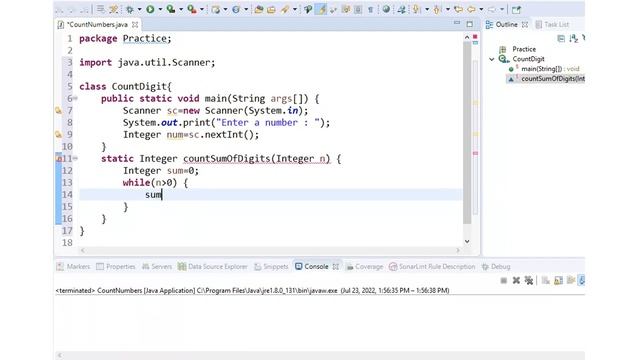Toggle Pin Console icon

pyautogui.click(x=582, y=280)
